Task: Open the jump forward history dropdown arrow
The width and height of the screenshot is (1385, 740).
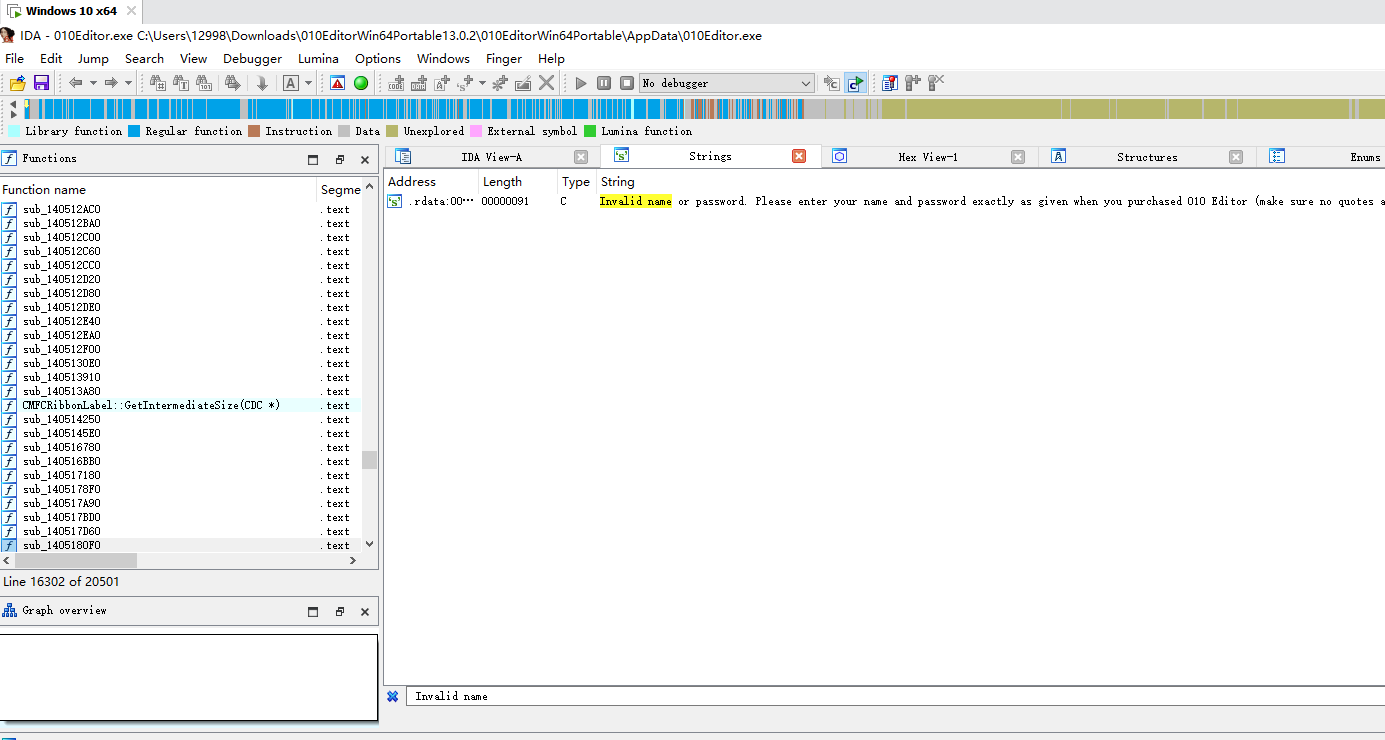Action: tap(128, 83)
